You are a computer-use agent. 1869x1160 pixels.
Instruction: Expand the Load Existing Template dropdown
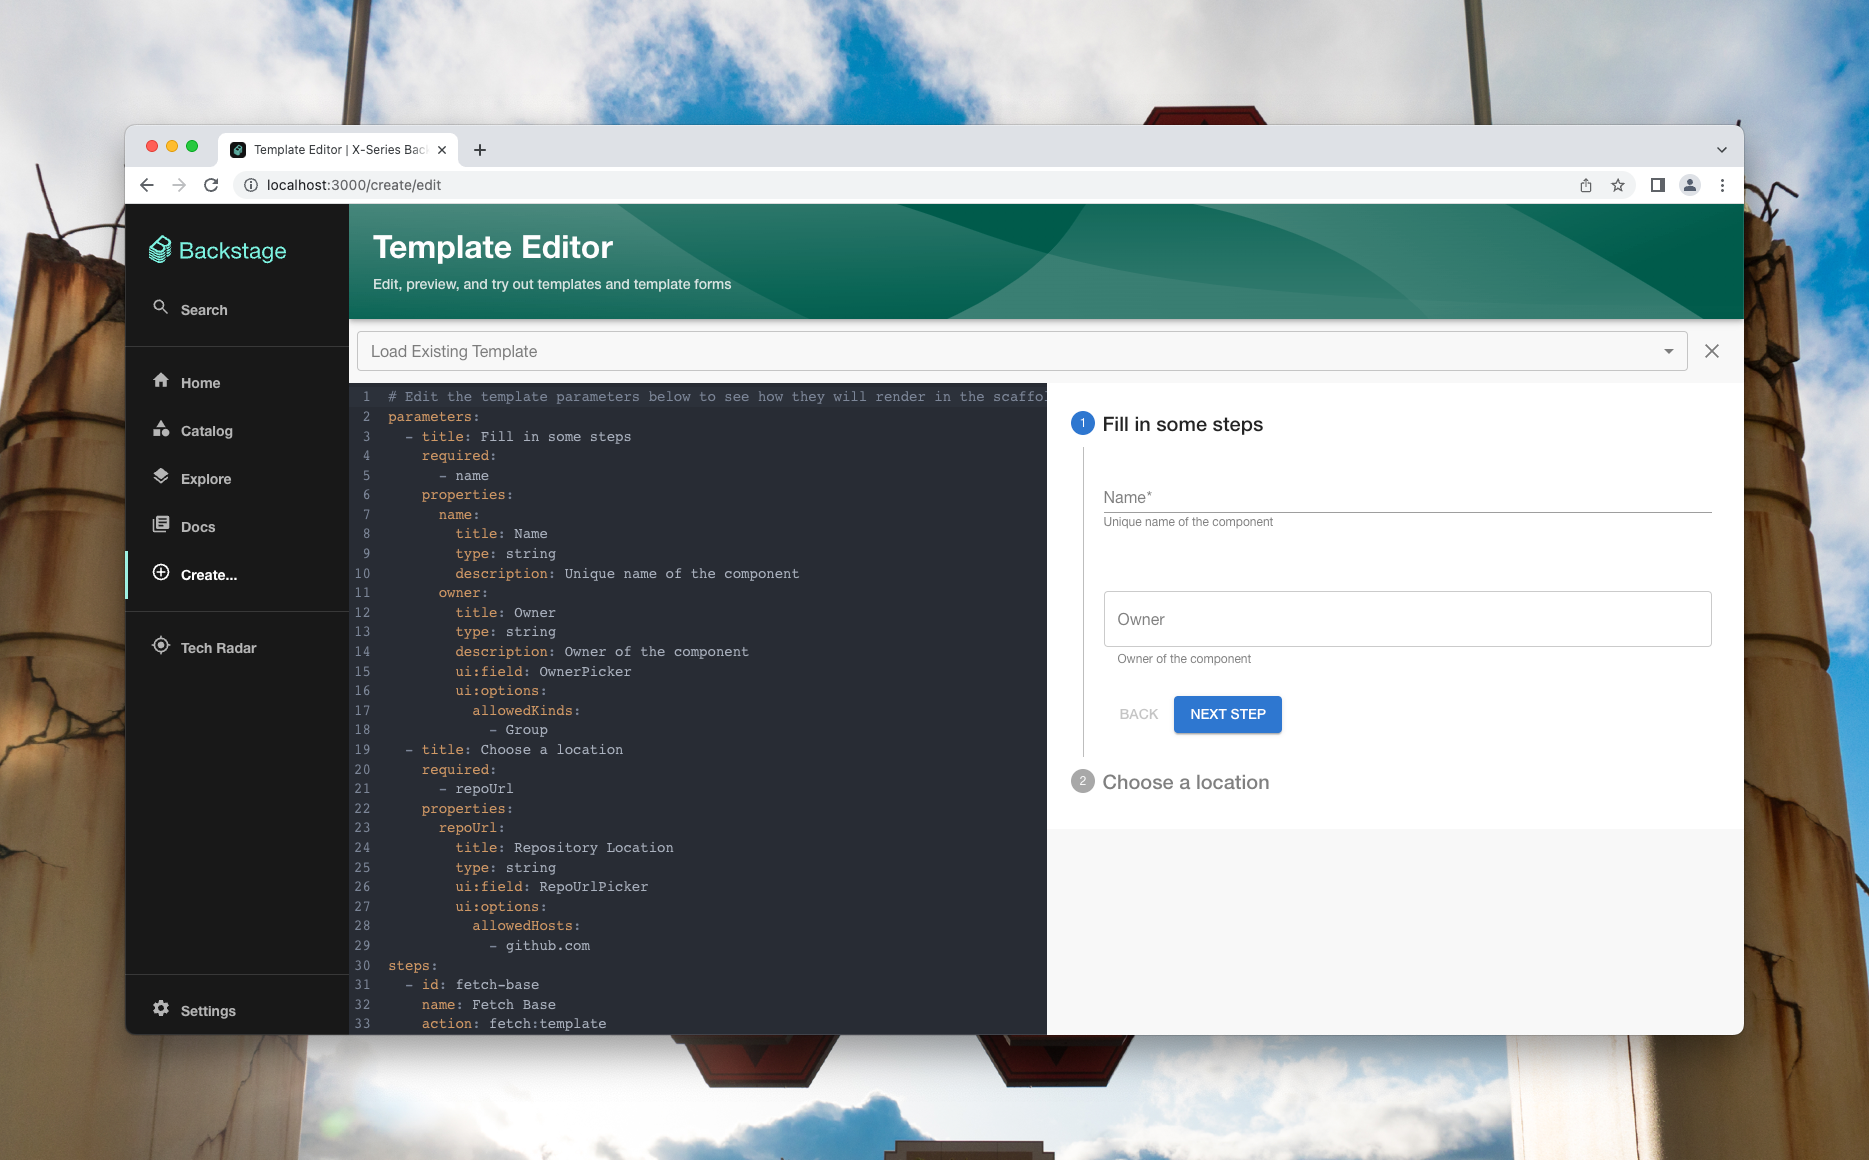coord(1668,351)
